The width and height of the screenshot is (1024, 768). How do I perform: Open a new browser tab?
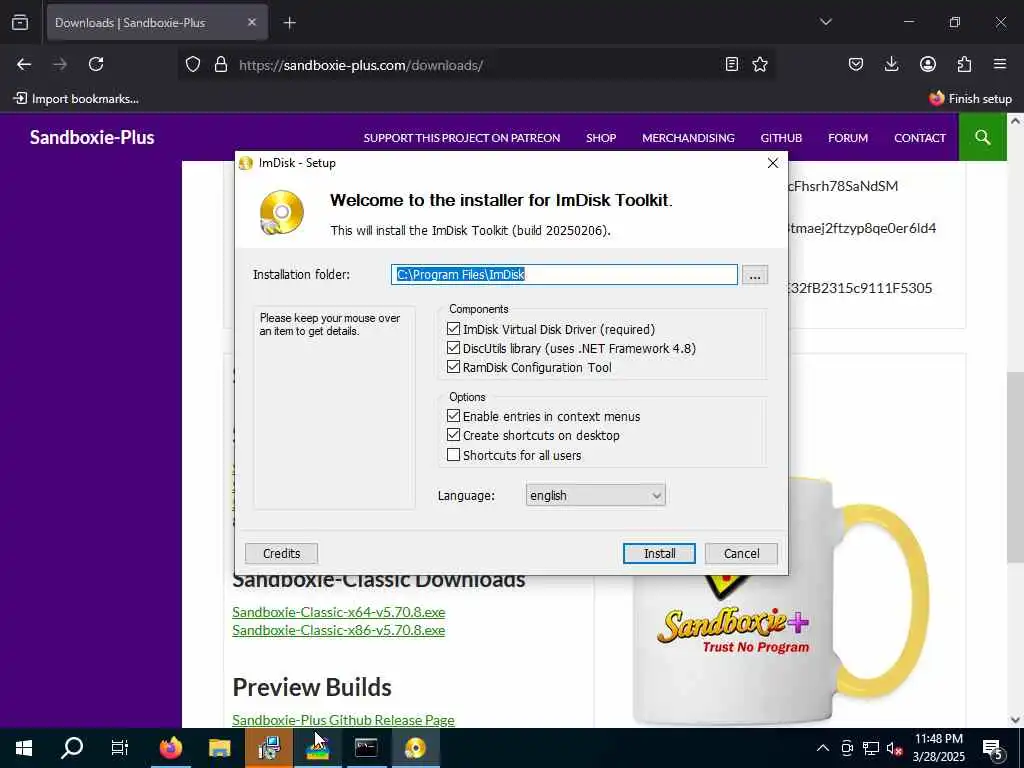(290, 23)
